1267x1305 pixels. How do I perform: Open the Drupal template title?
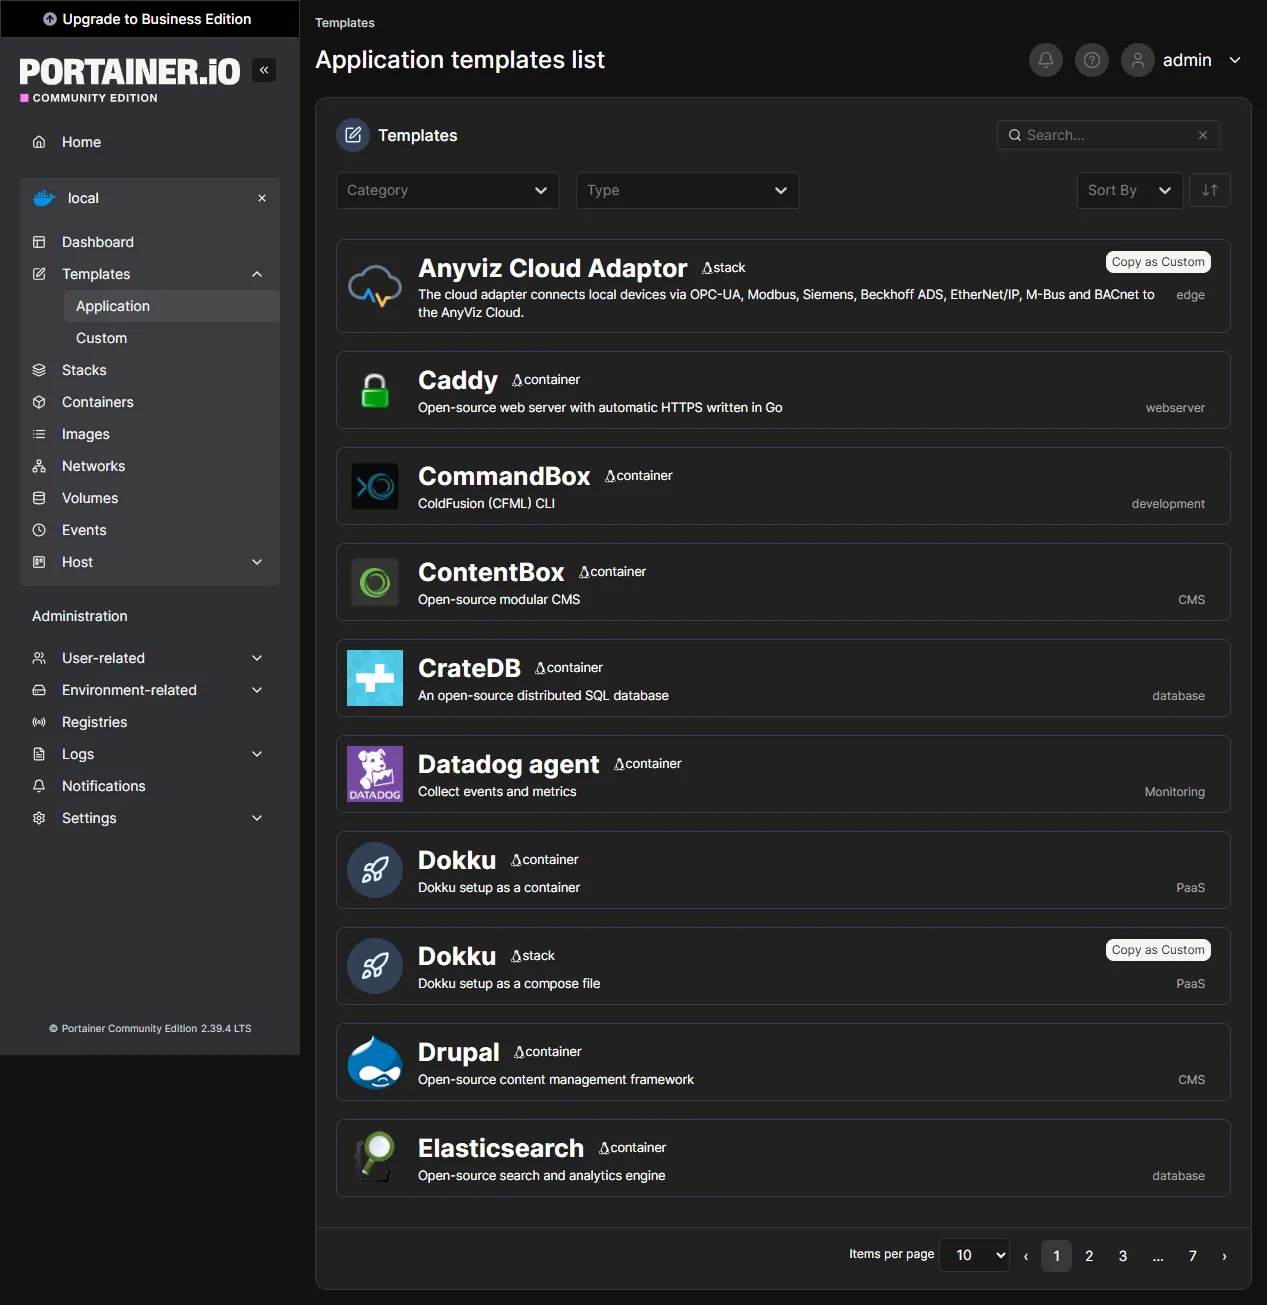[459, 1052]
